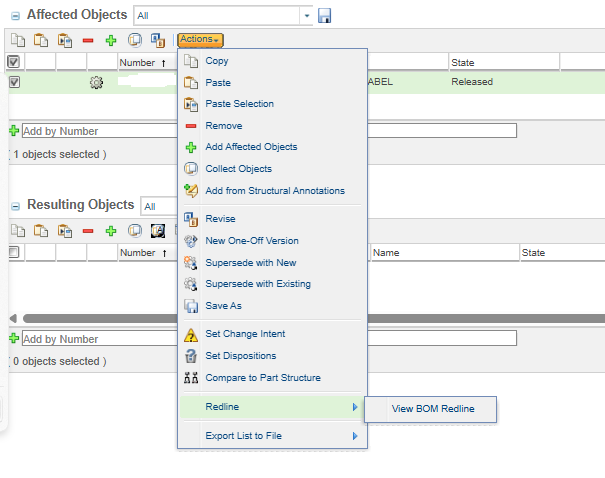
Task: Click Add Affected Objects green plus toolbar icon
Action: coord(111,40)
